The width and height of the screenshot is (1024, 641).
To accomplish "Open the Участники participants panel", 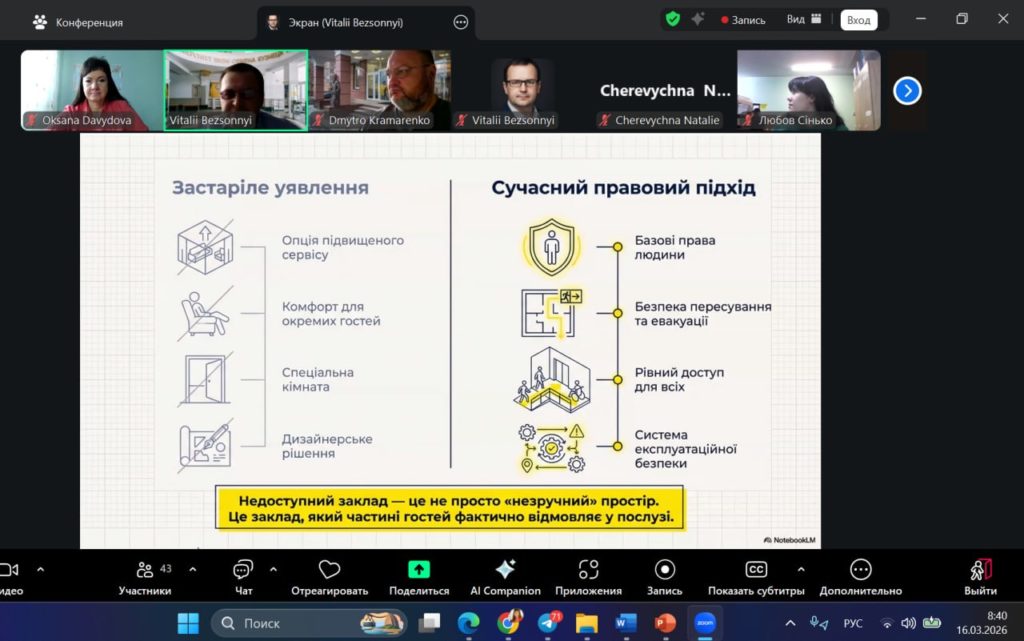I will pyautogui.click(x=145, y=576).
